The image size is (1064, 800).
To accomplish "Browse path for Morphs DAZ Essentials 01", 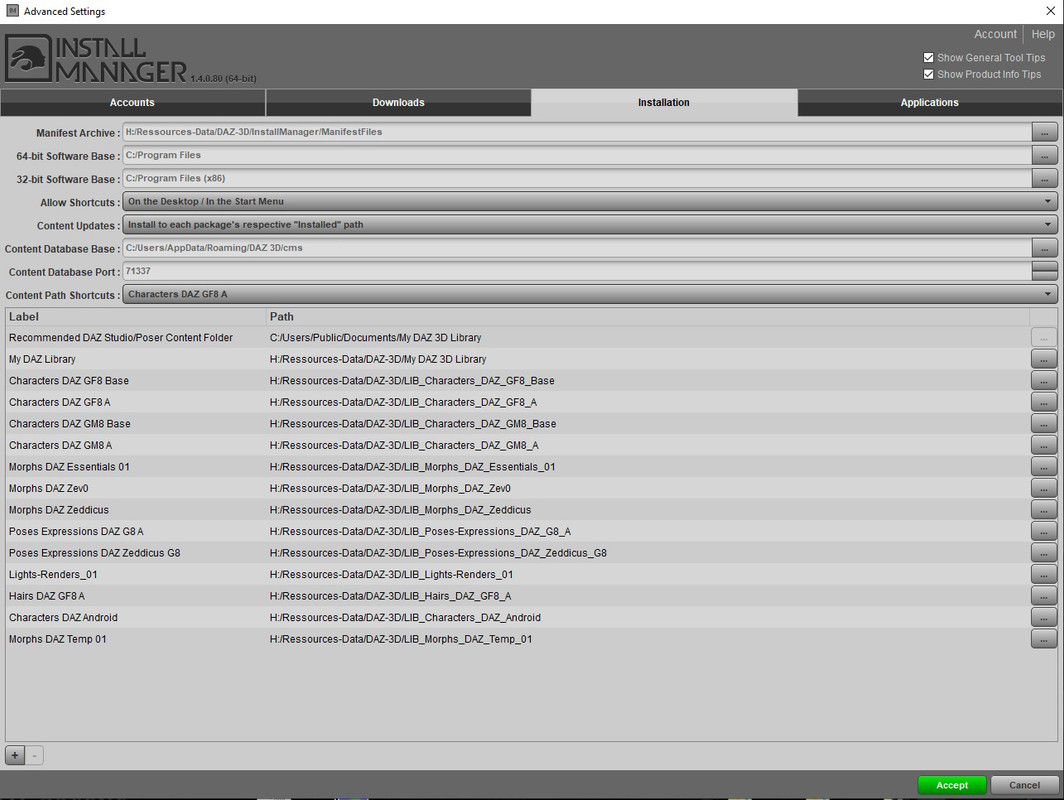I will pyautogui.click(x=1044, y=467).
